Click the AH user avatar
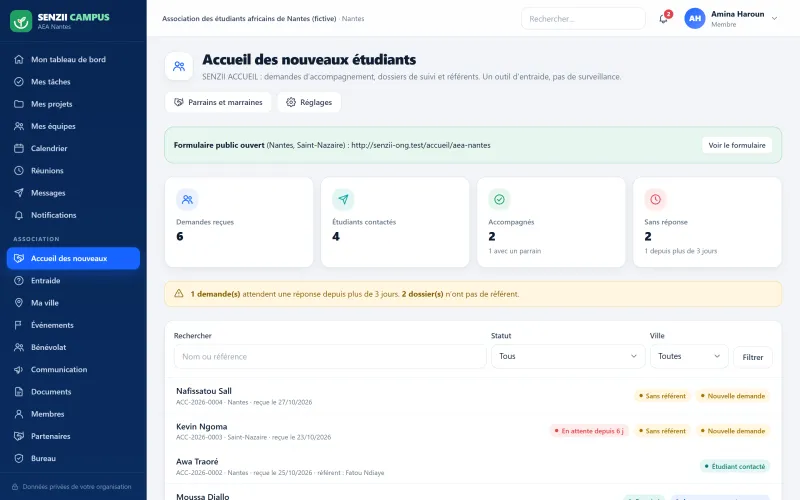Image resolution: width=800 pixels, height=500 pixels. click(x=695, y=18)
